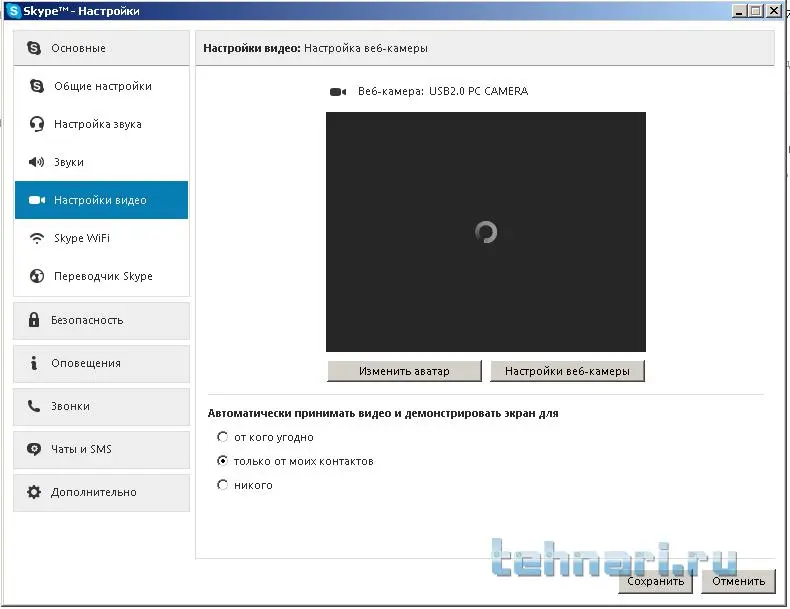Open Общие настройки page
The image size is (790, 609).
101,86
